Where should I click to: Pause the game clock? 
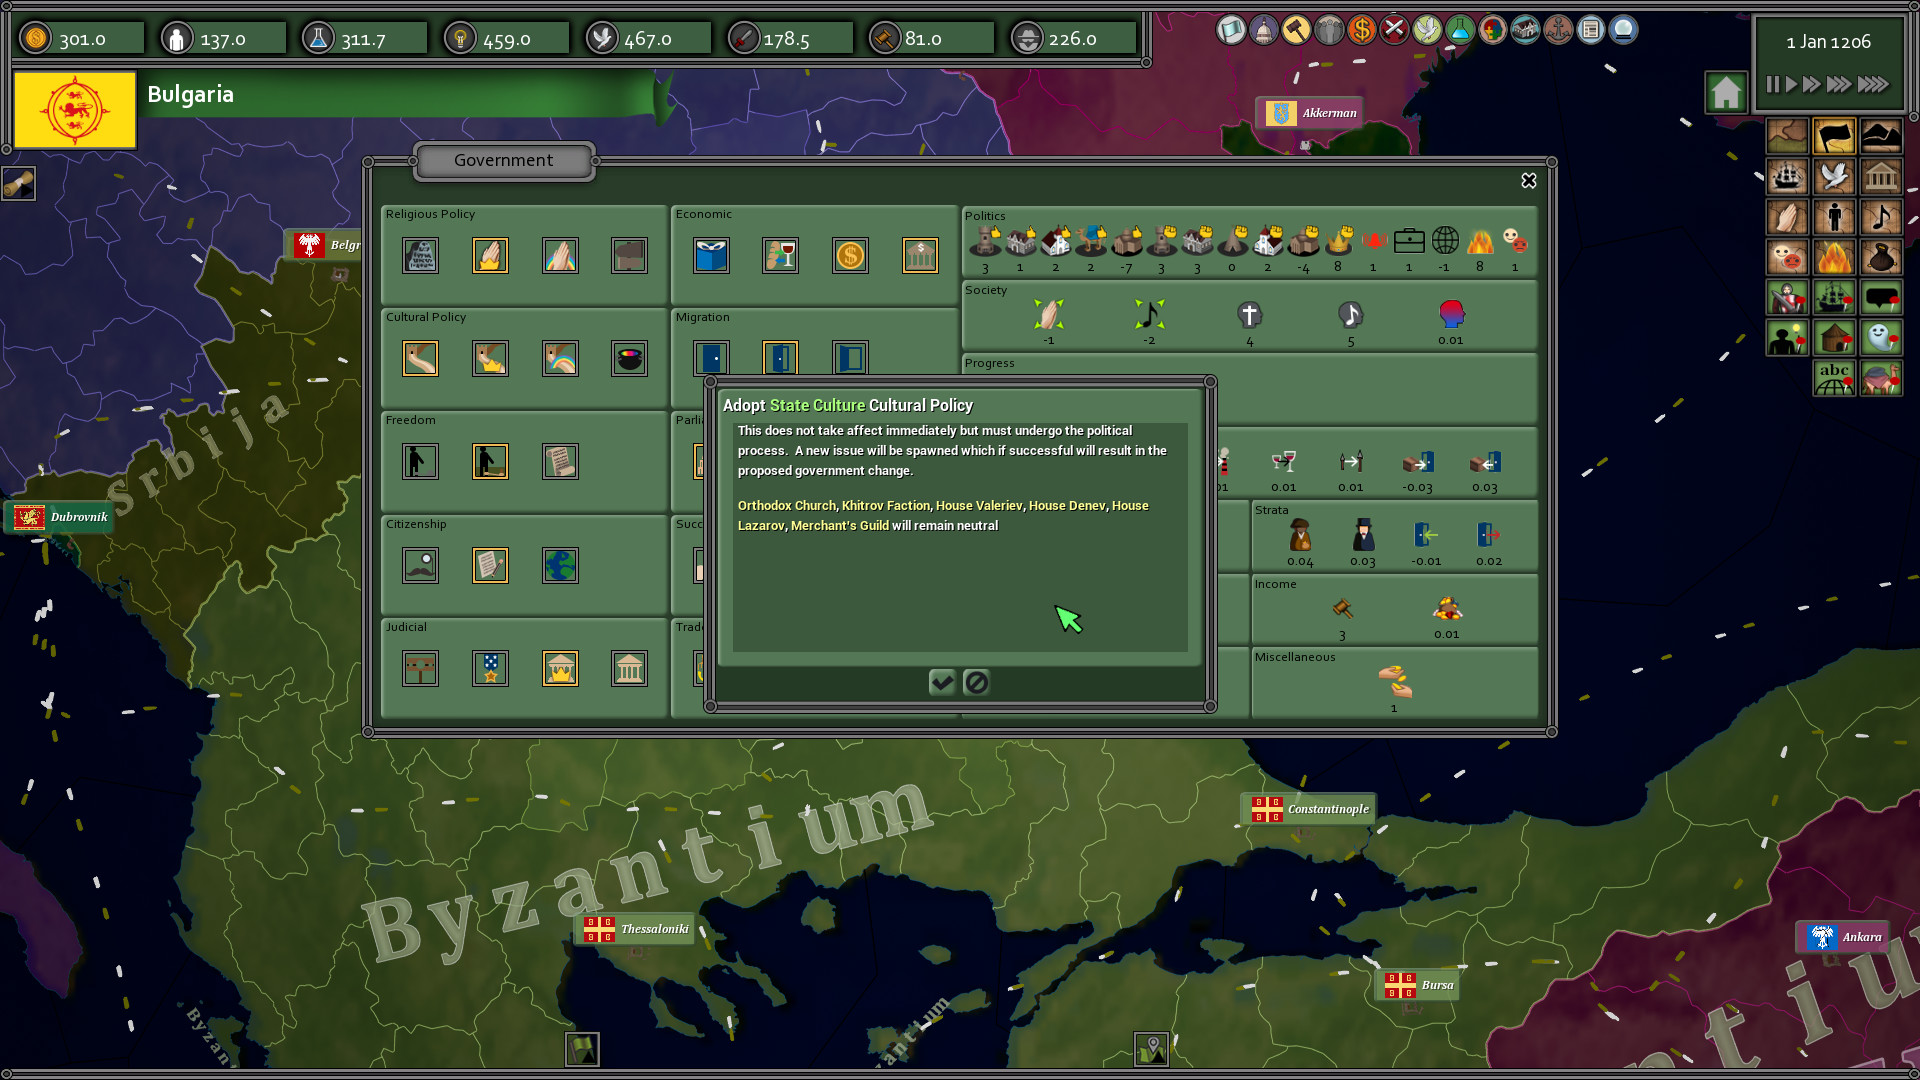[x=1770, y=85]
